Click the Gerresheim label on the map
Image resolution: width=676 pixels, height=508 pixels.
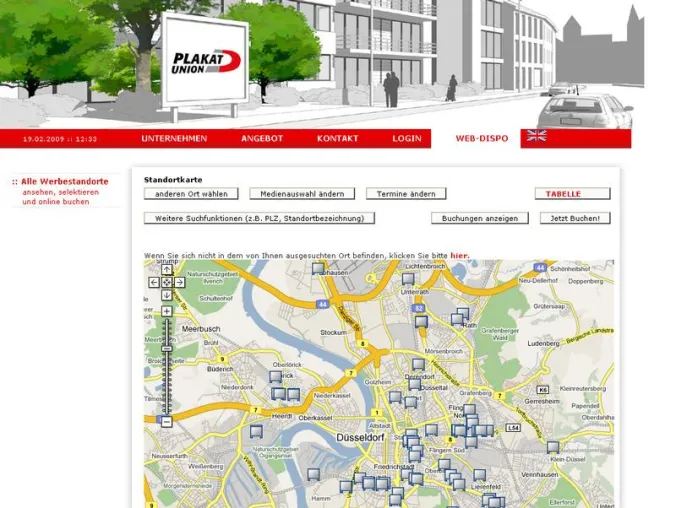click(x=542, y=401)
